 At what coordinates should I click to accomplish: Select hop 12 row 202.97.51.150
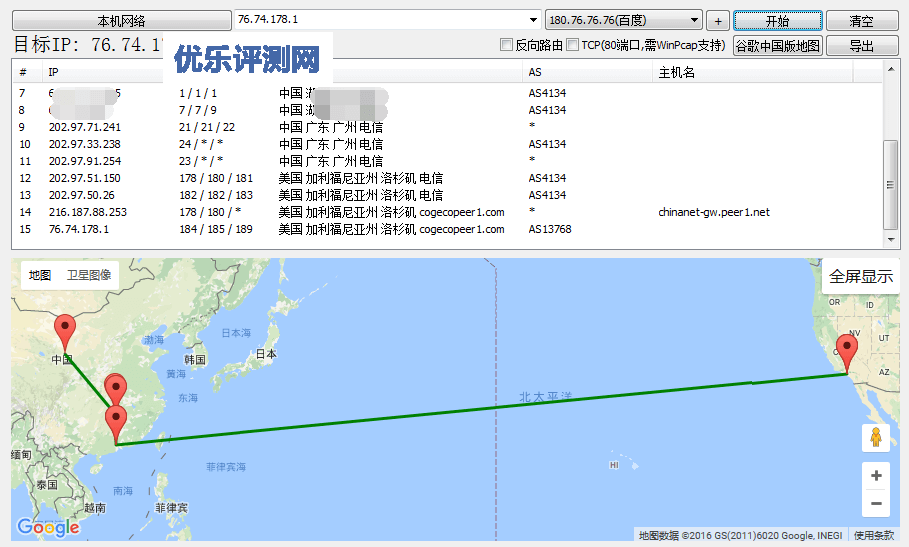point(446,178)
